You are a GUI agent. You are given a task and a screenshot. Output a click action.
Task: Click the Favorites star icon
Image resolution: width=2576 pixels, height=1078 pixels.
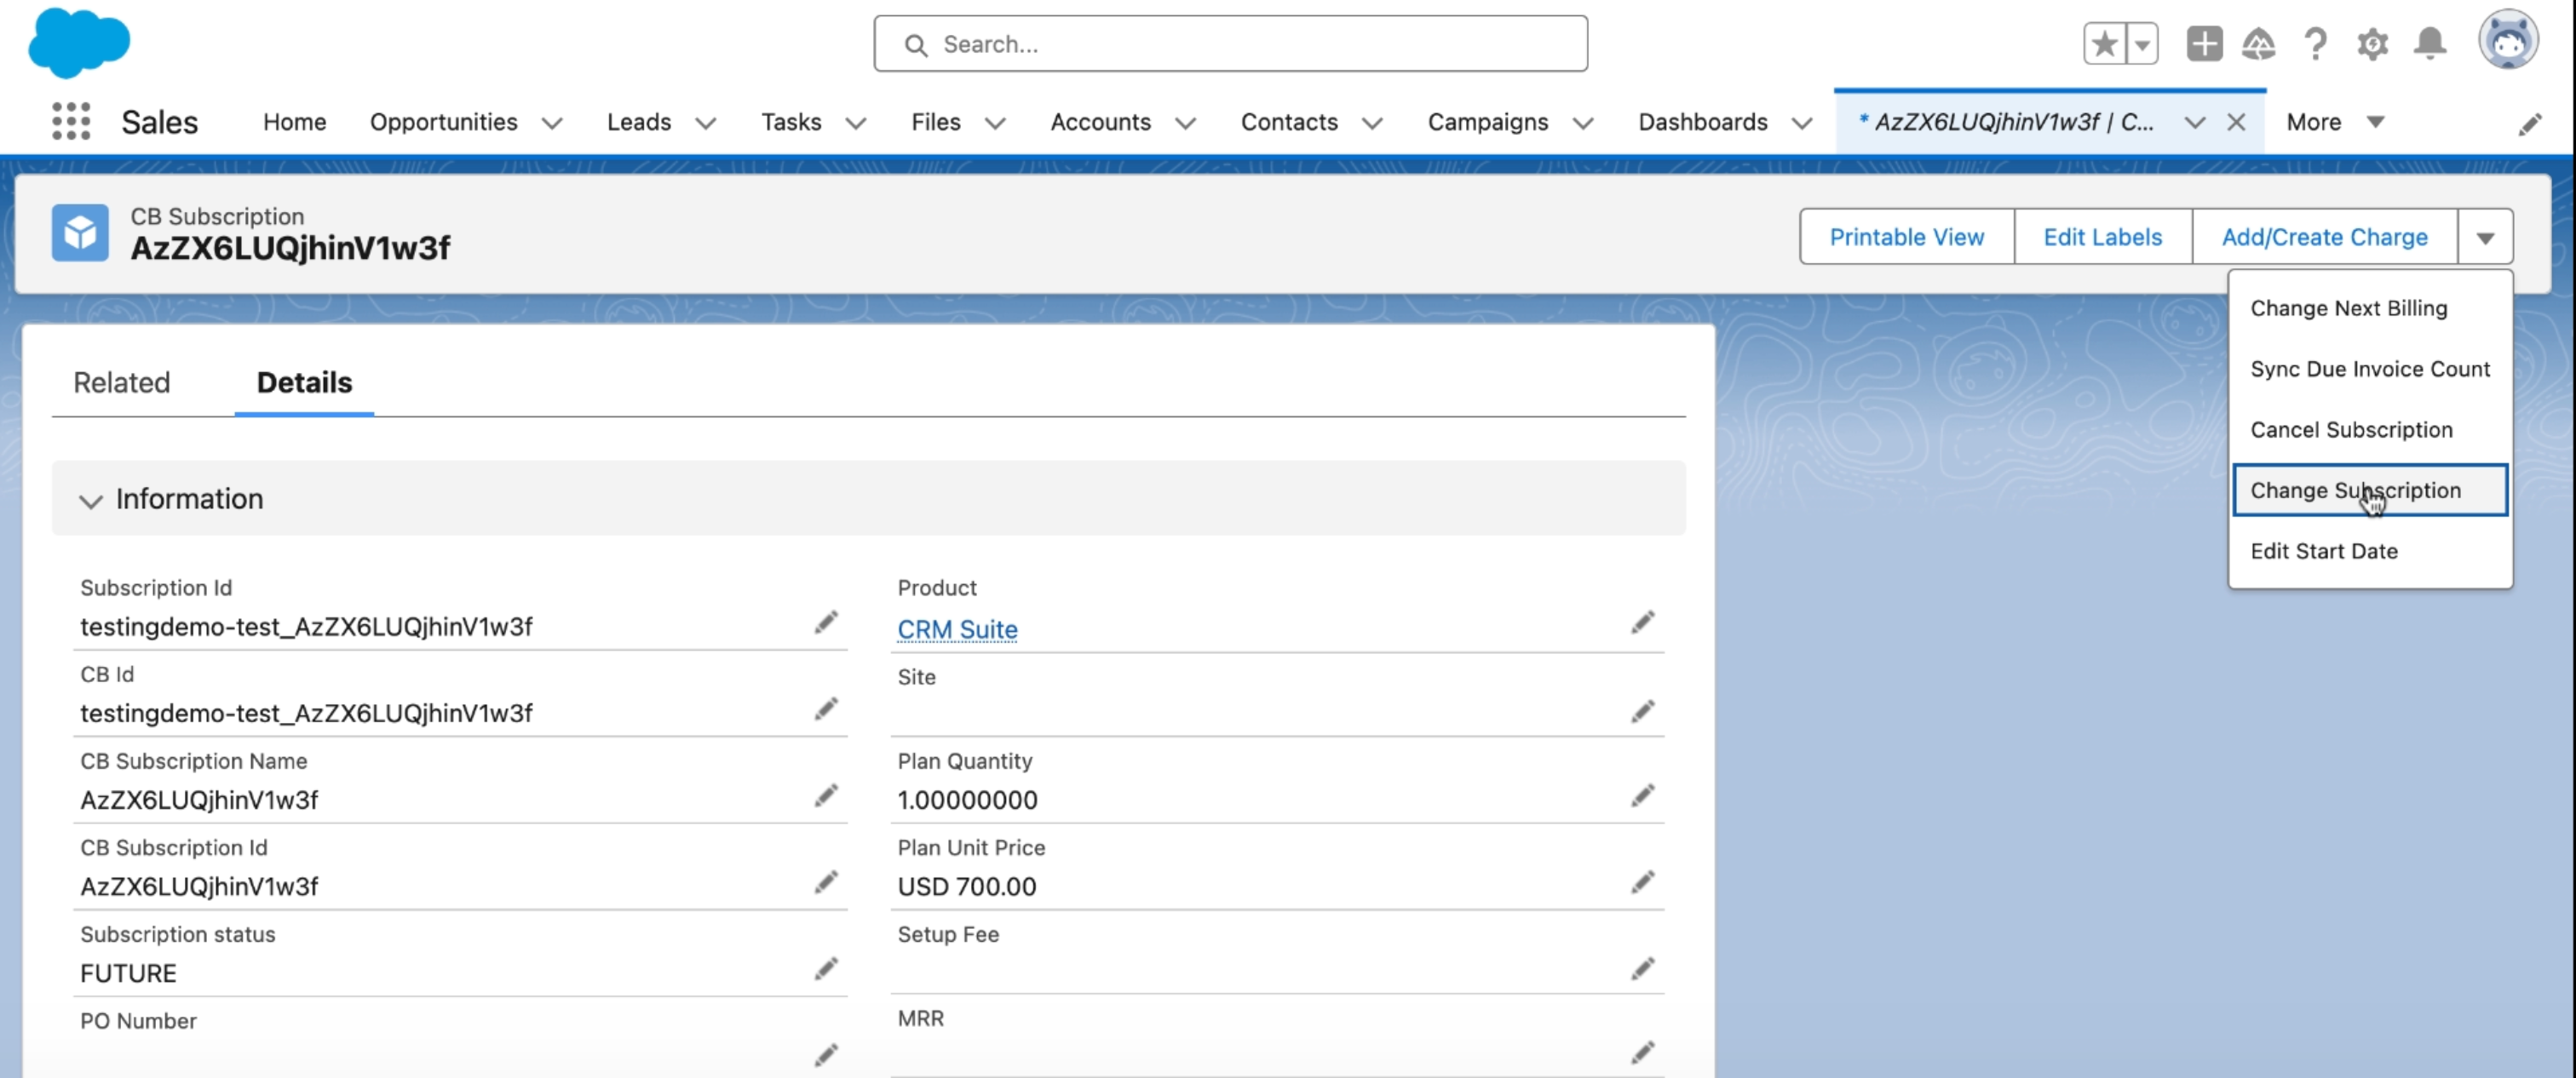pos(2104,44)
